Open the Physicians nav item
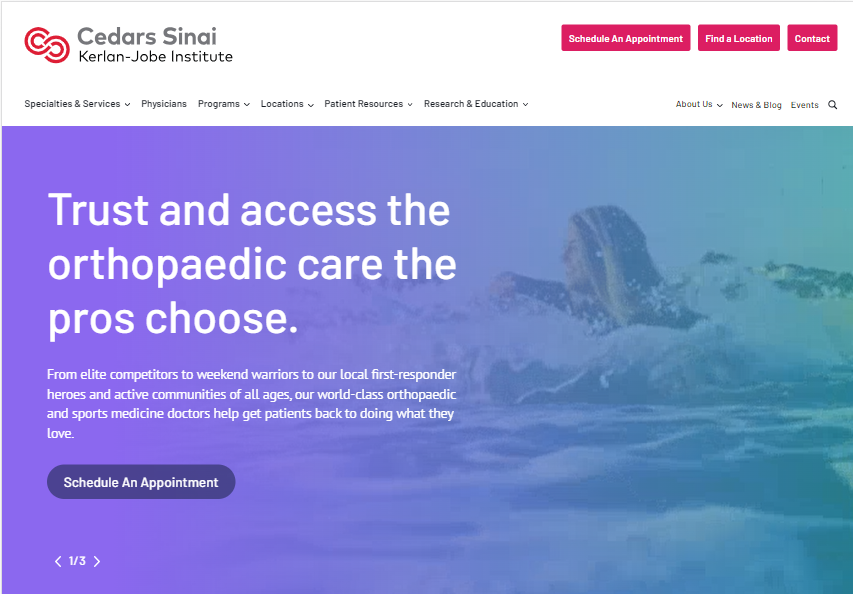Viewport: 853px width, 594px height. point(164,104)
